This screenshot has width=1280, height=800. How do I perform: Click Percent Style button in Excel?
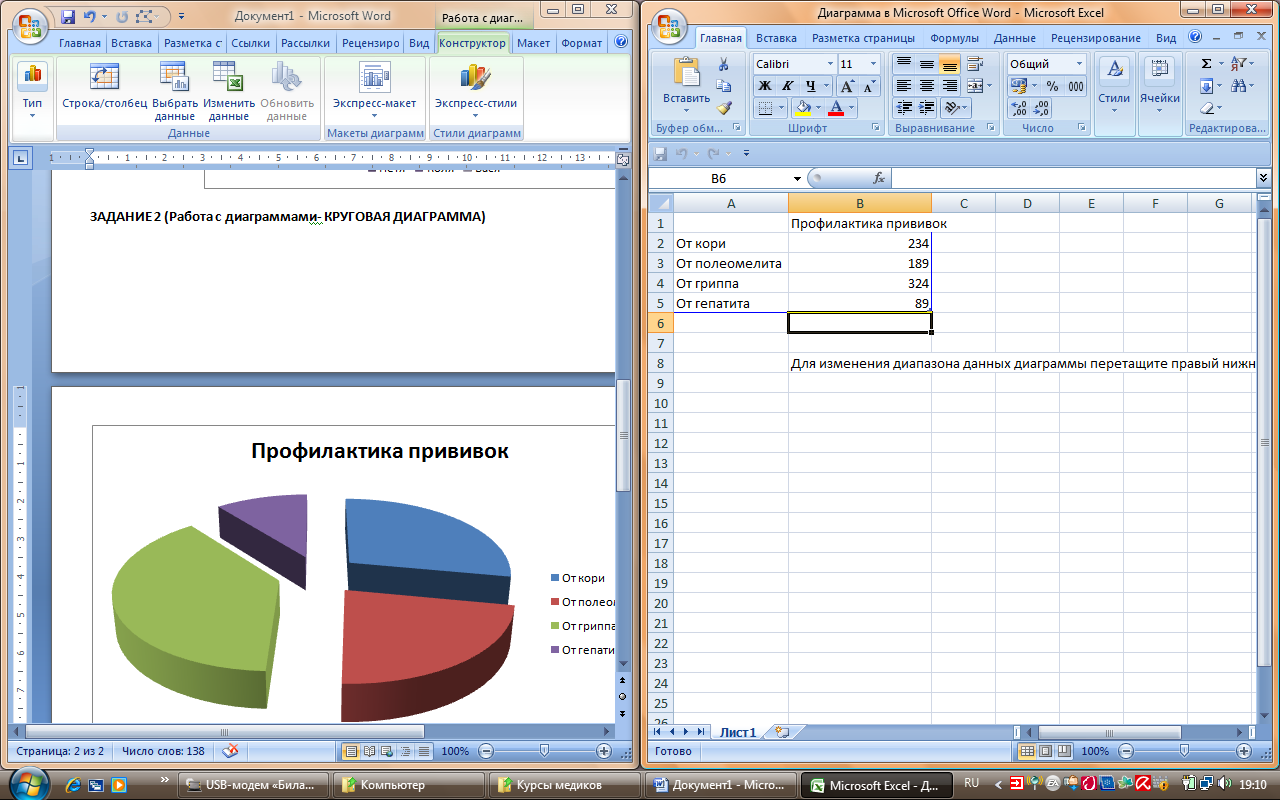[1052, 86]
